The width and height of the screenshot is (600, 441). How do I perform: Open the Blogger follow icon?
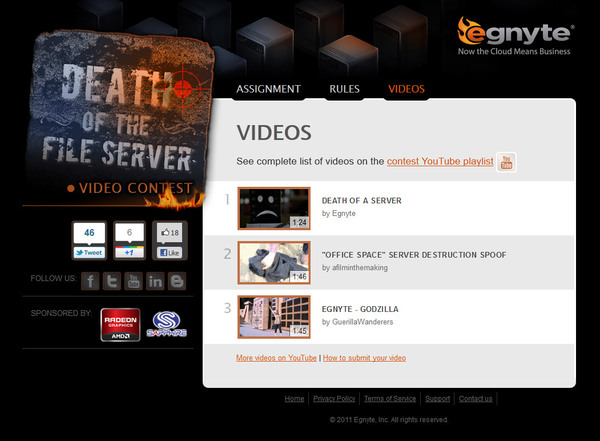(x=177, y=281)
